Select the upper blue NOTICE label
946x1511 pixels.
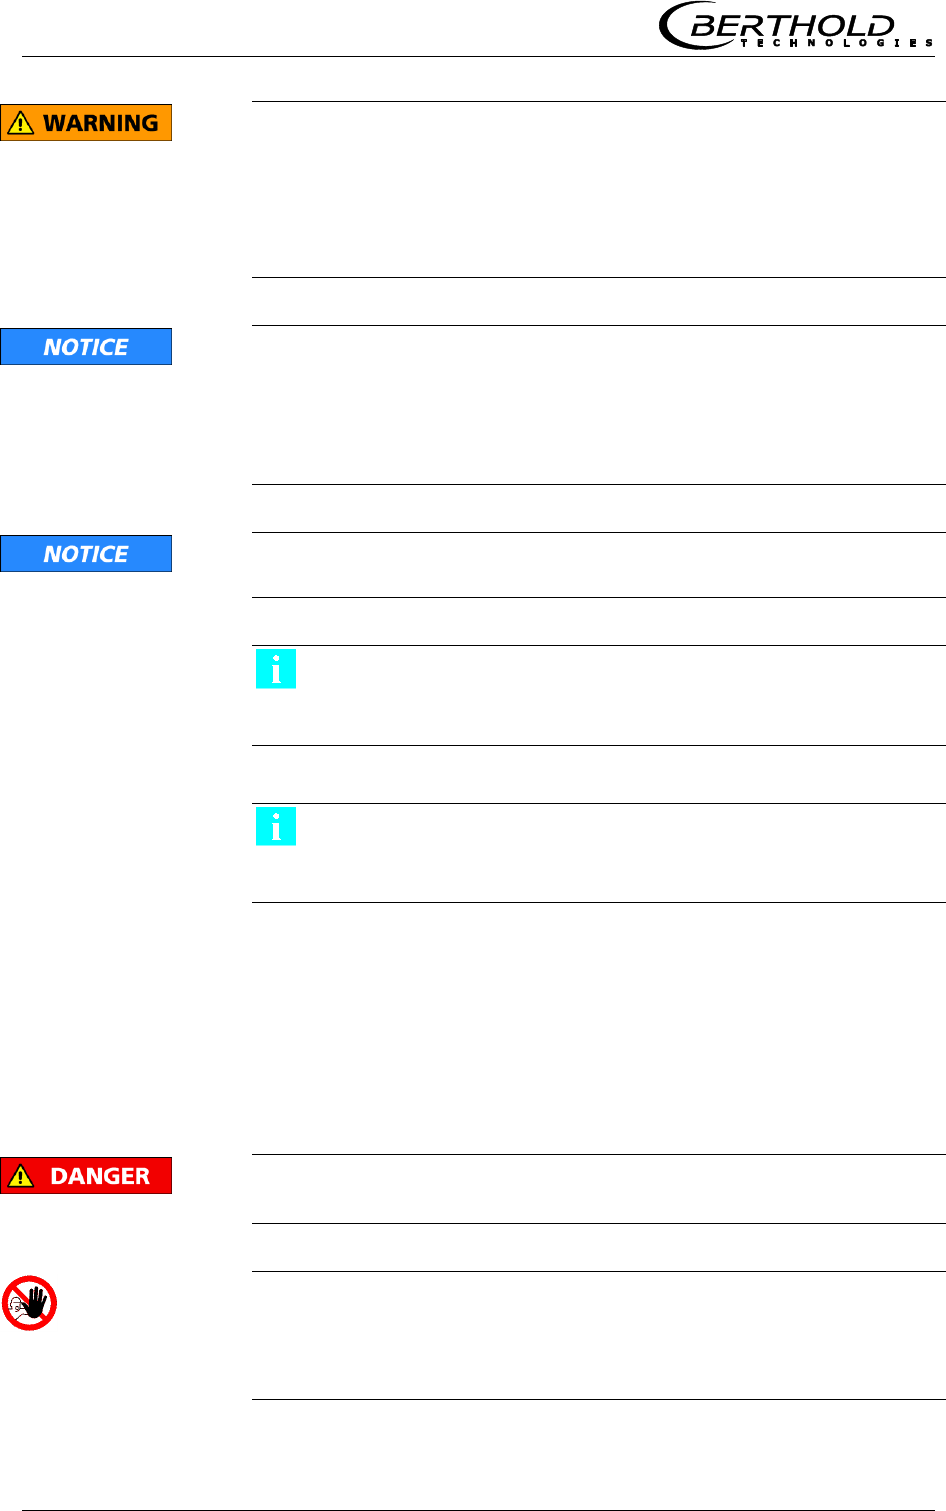point(86,347)
